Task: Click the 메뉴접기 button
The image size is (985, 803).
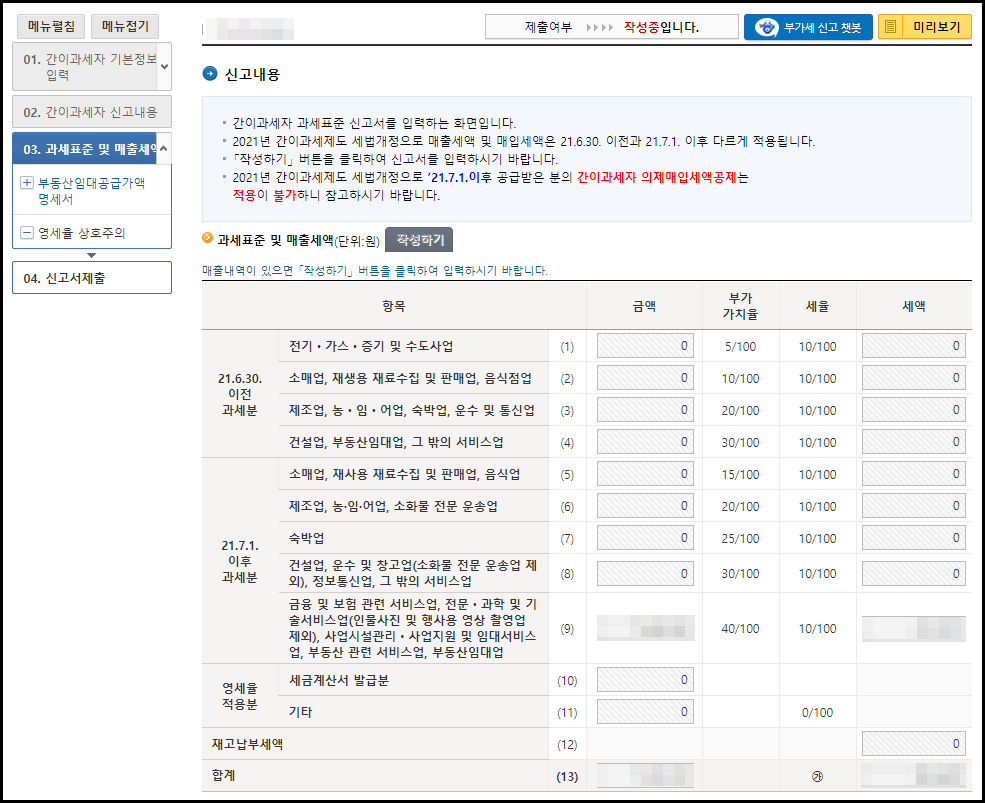Action: [125, 26]
